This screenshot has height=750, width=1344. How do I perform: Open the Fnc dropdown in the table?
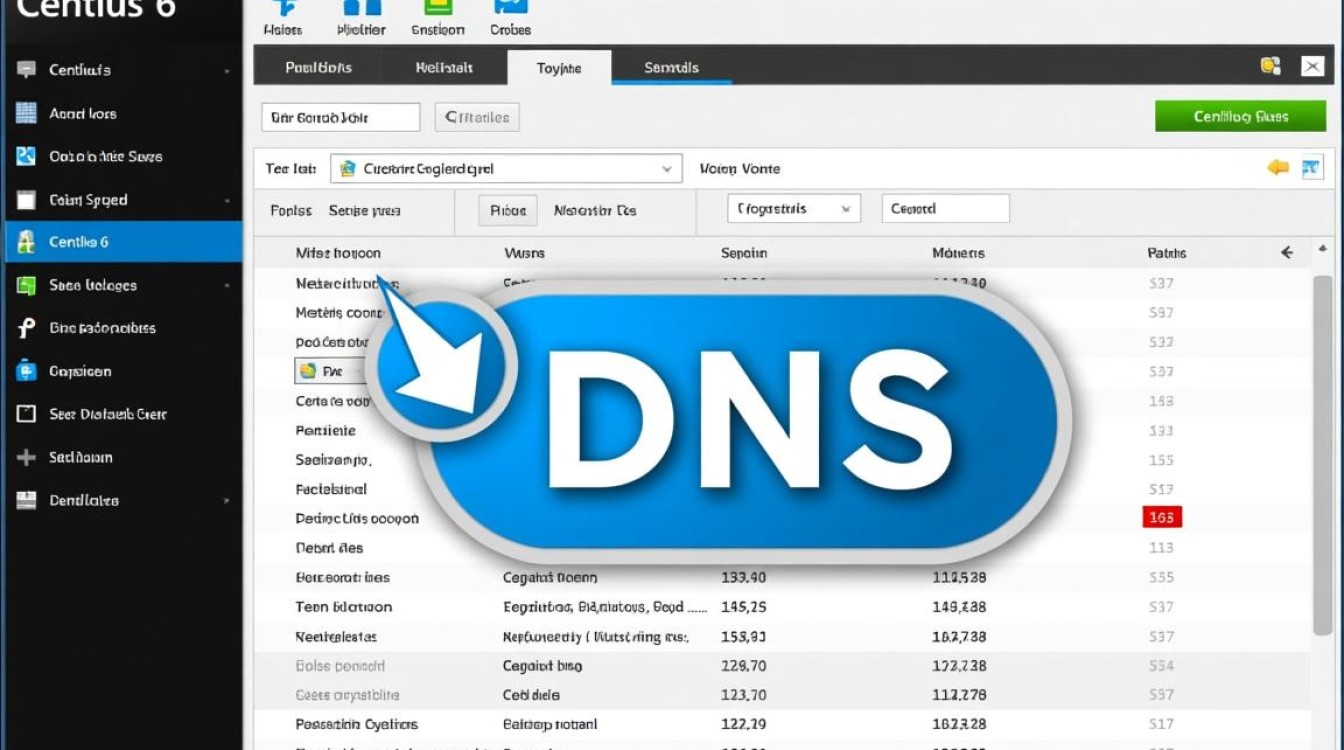pos(333,371)
